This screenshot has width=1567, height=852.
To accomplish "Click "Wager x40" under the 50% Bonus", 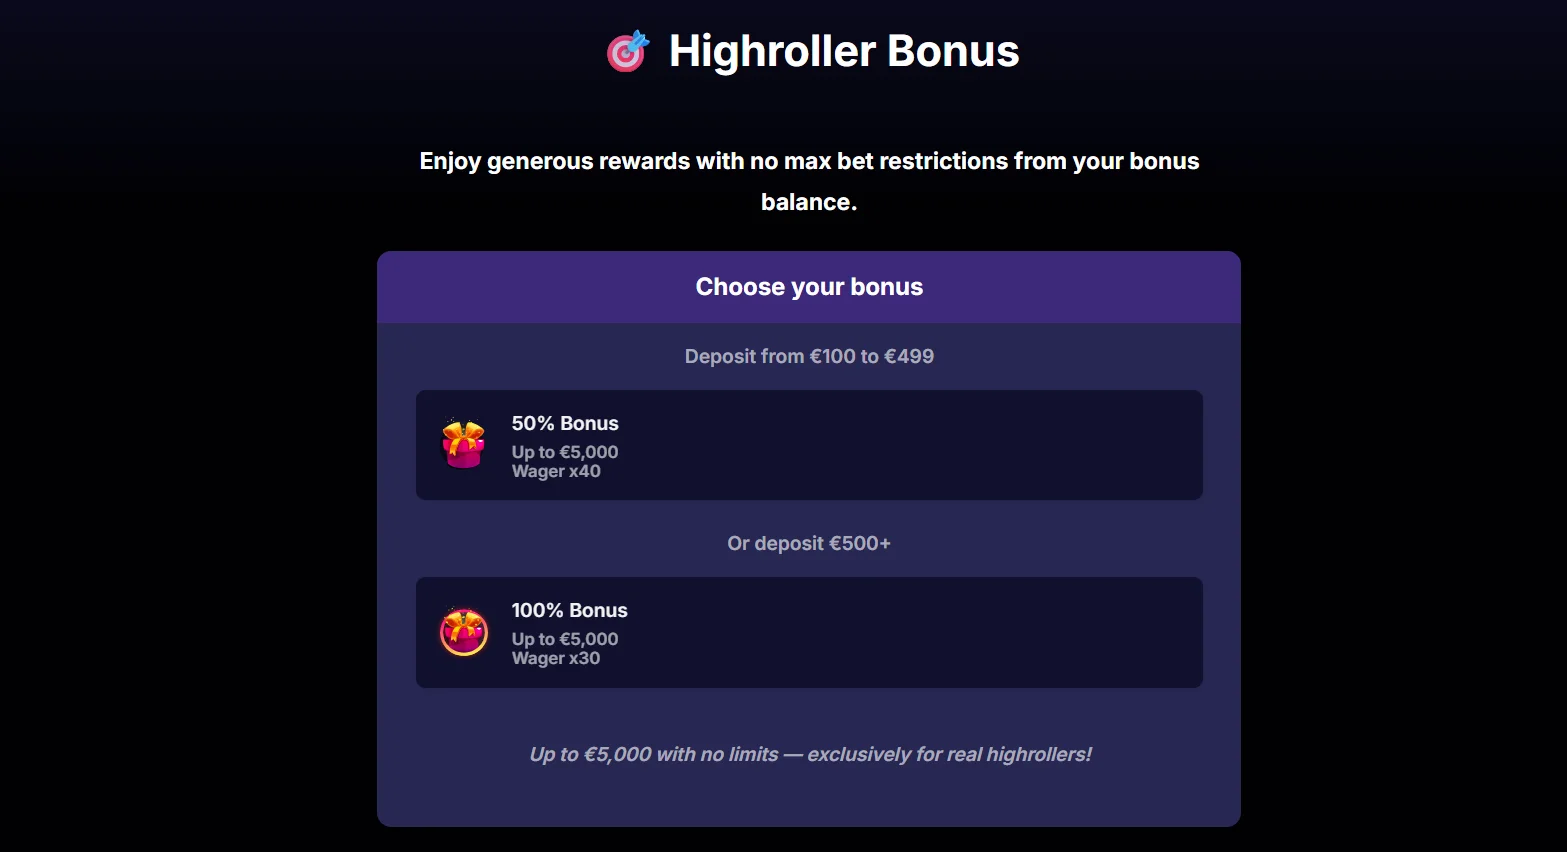I will click(x=556, y=471).
